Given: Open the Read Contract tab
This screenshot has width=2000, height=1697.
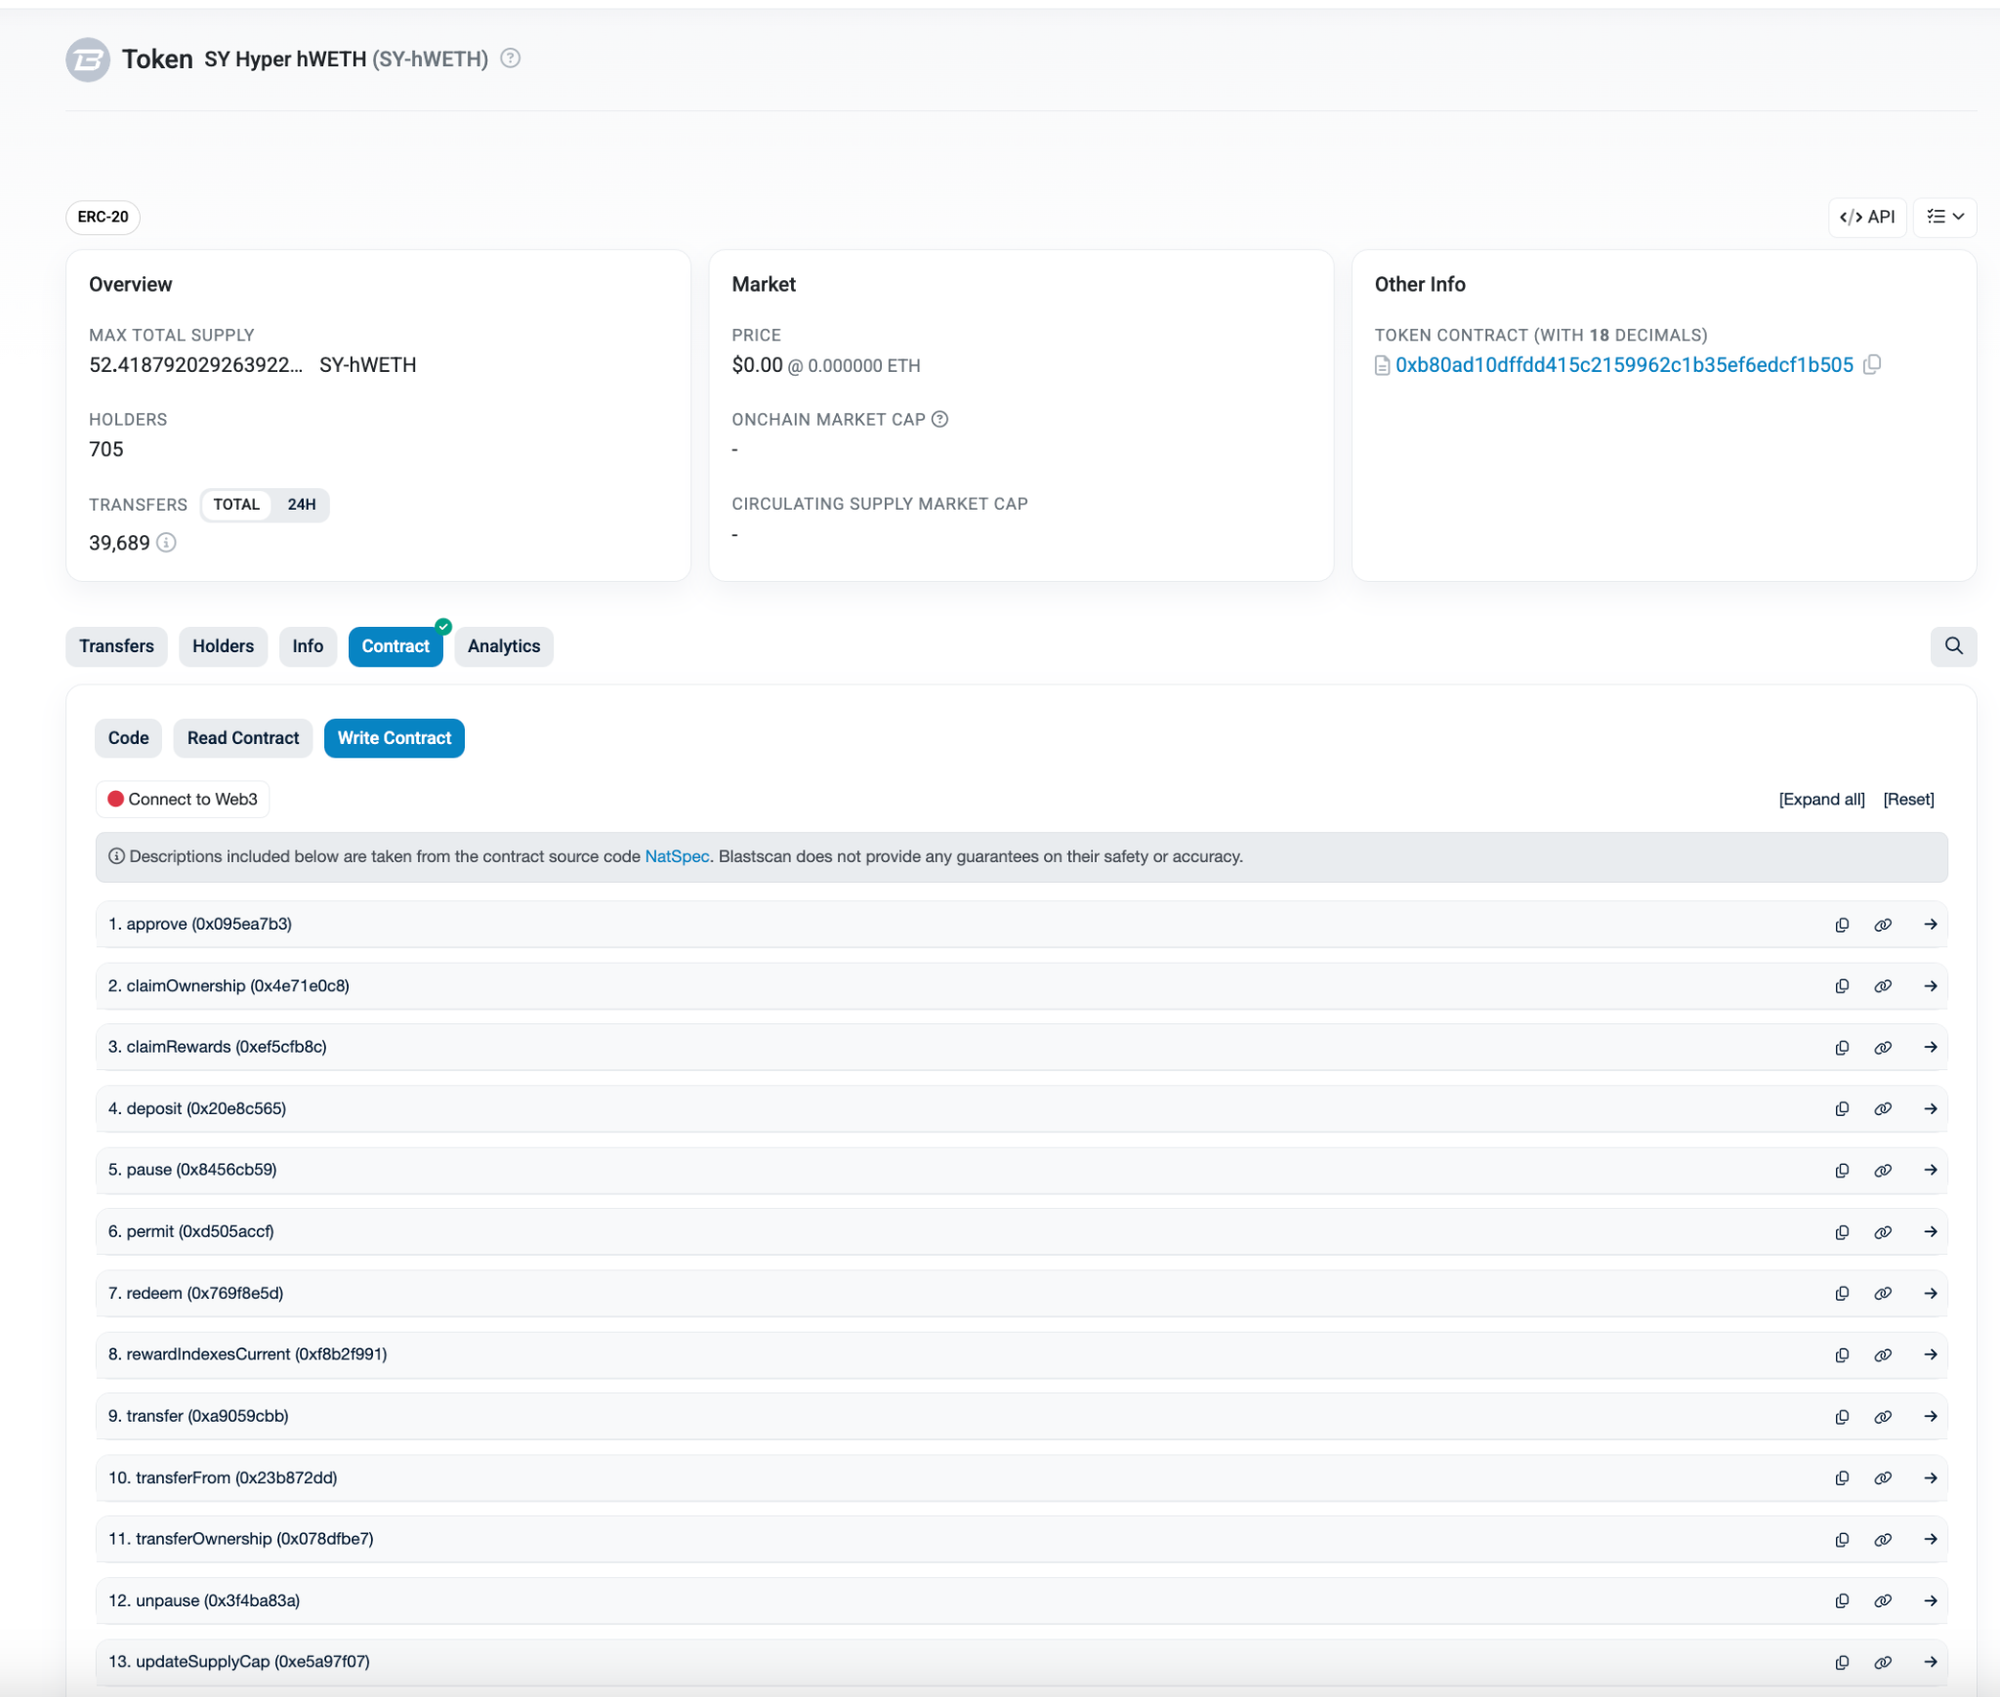Looking at the screenshot, I should coord(243,738).
